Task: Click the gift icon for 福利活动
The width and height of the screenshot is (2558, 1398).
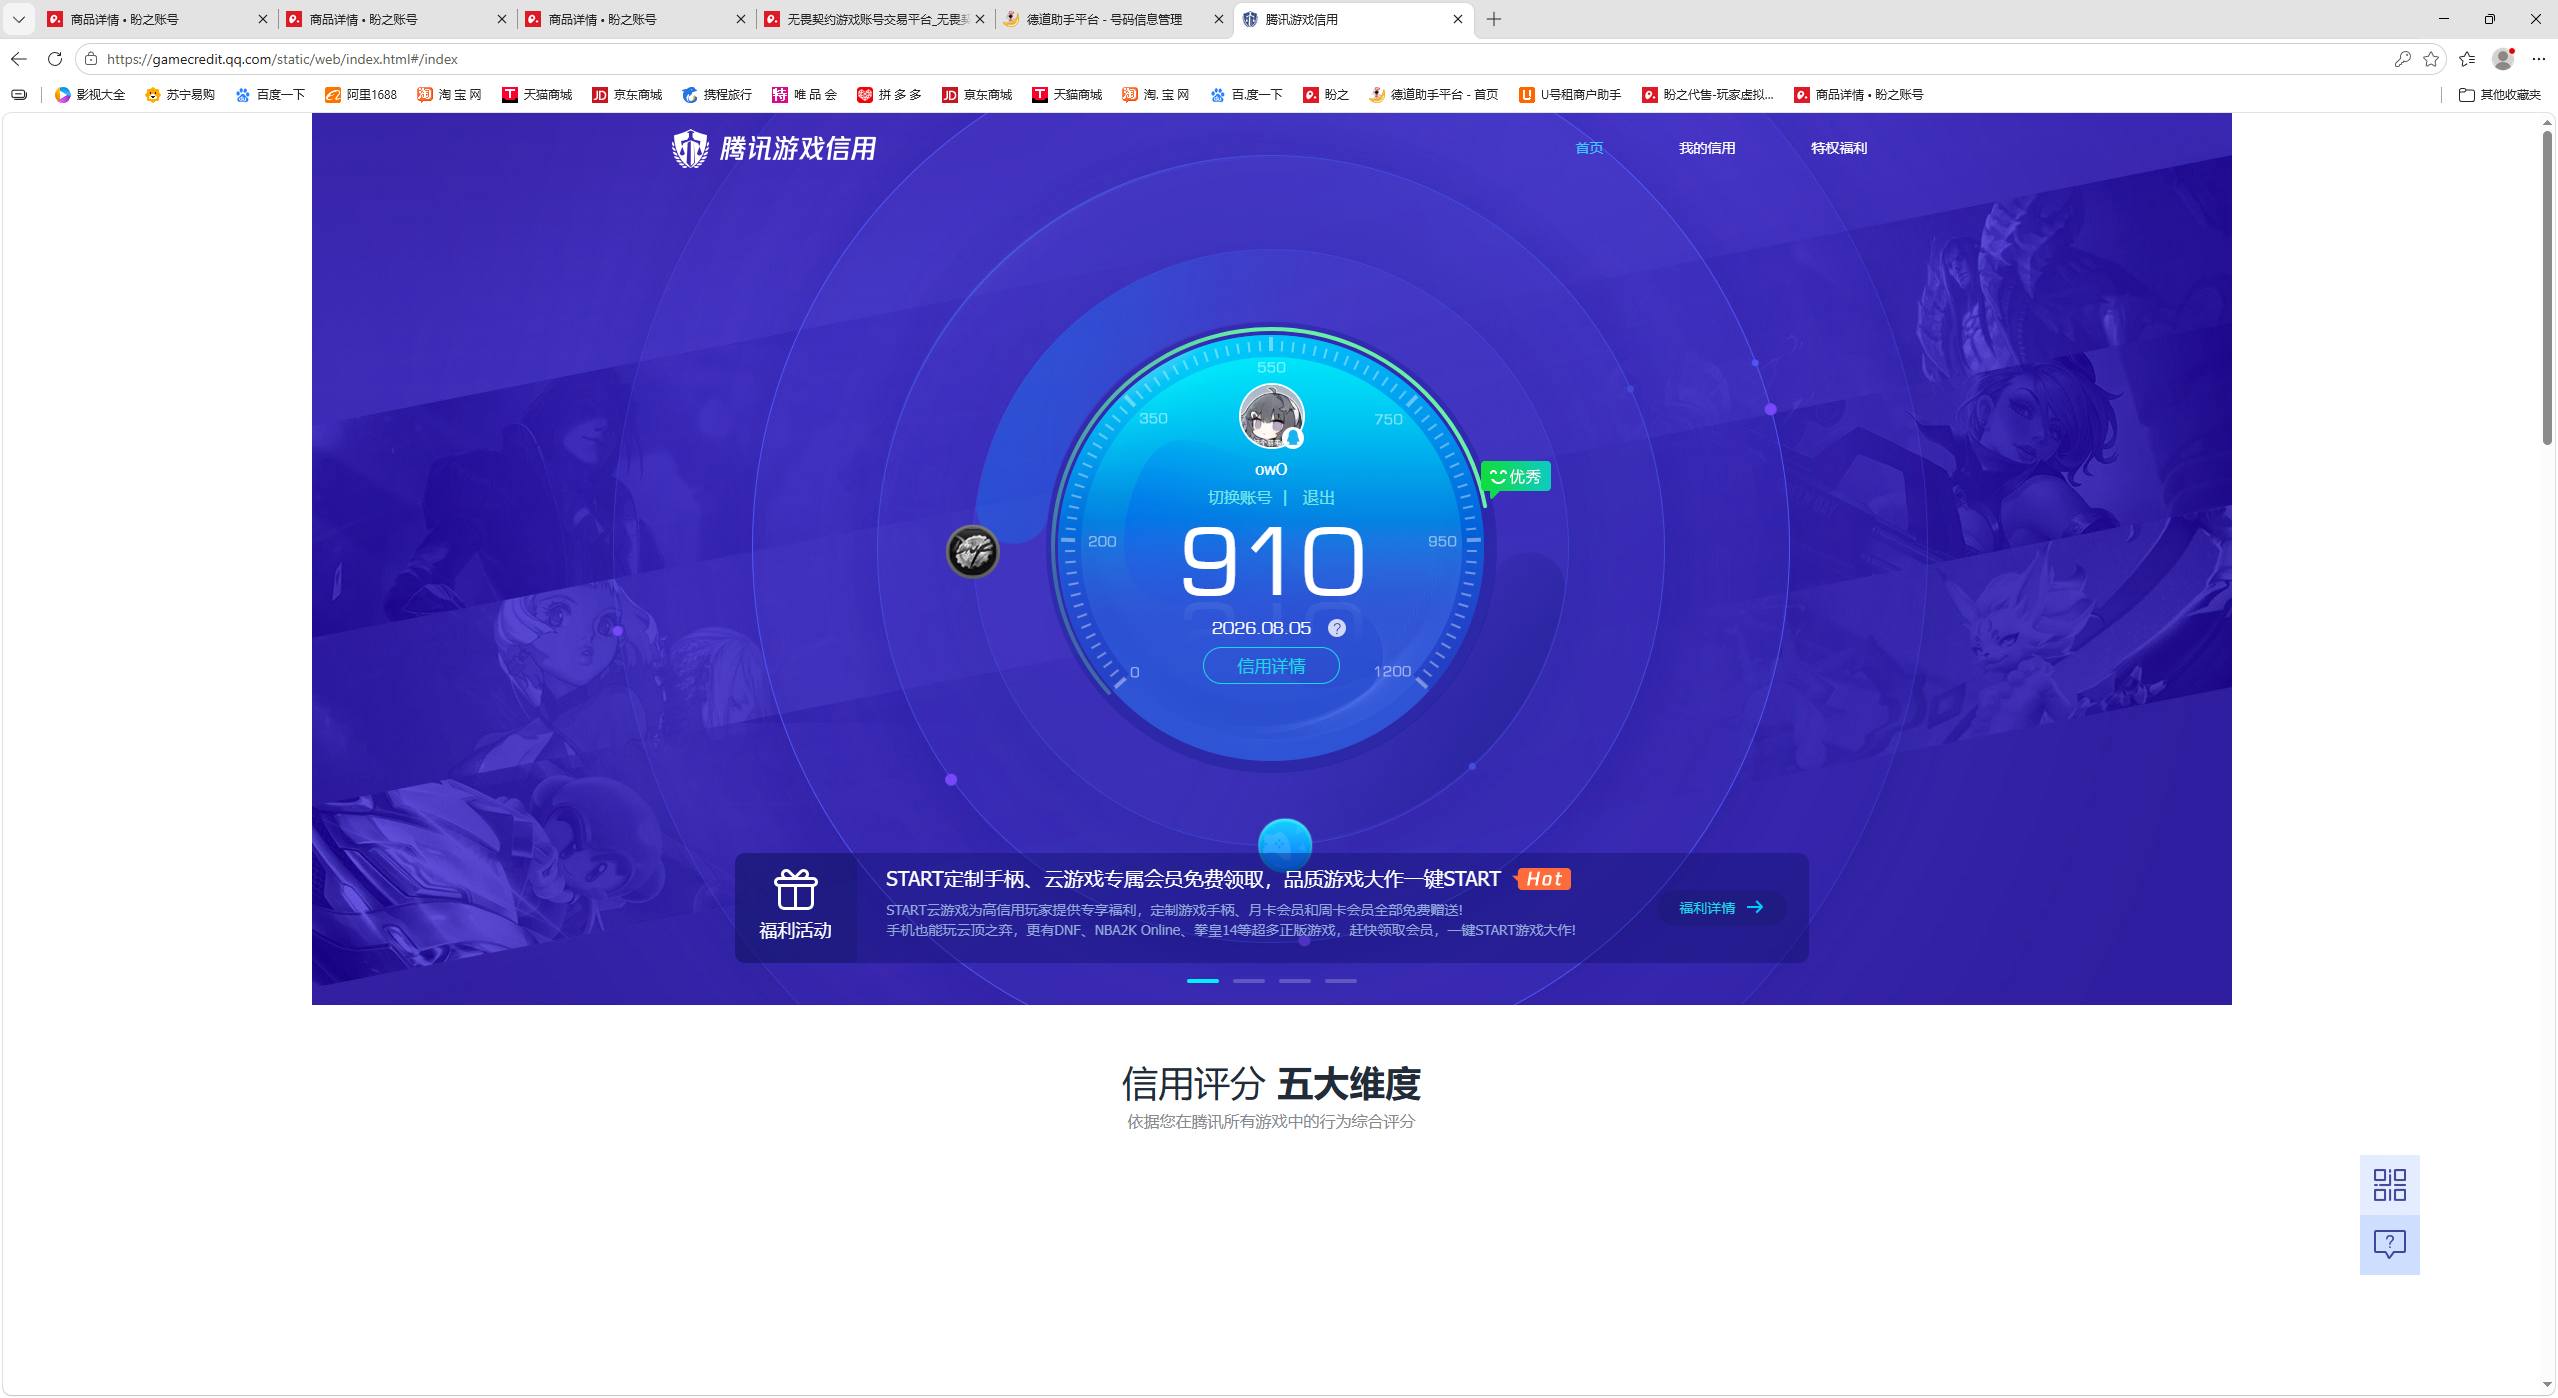Action: (x=795, y=889)
